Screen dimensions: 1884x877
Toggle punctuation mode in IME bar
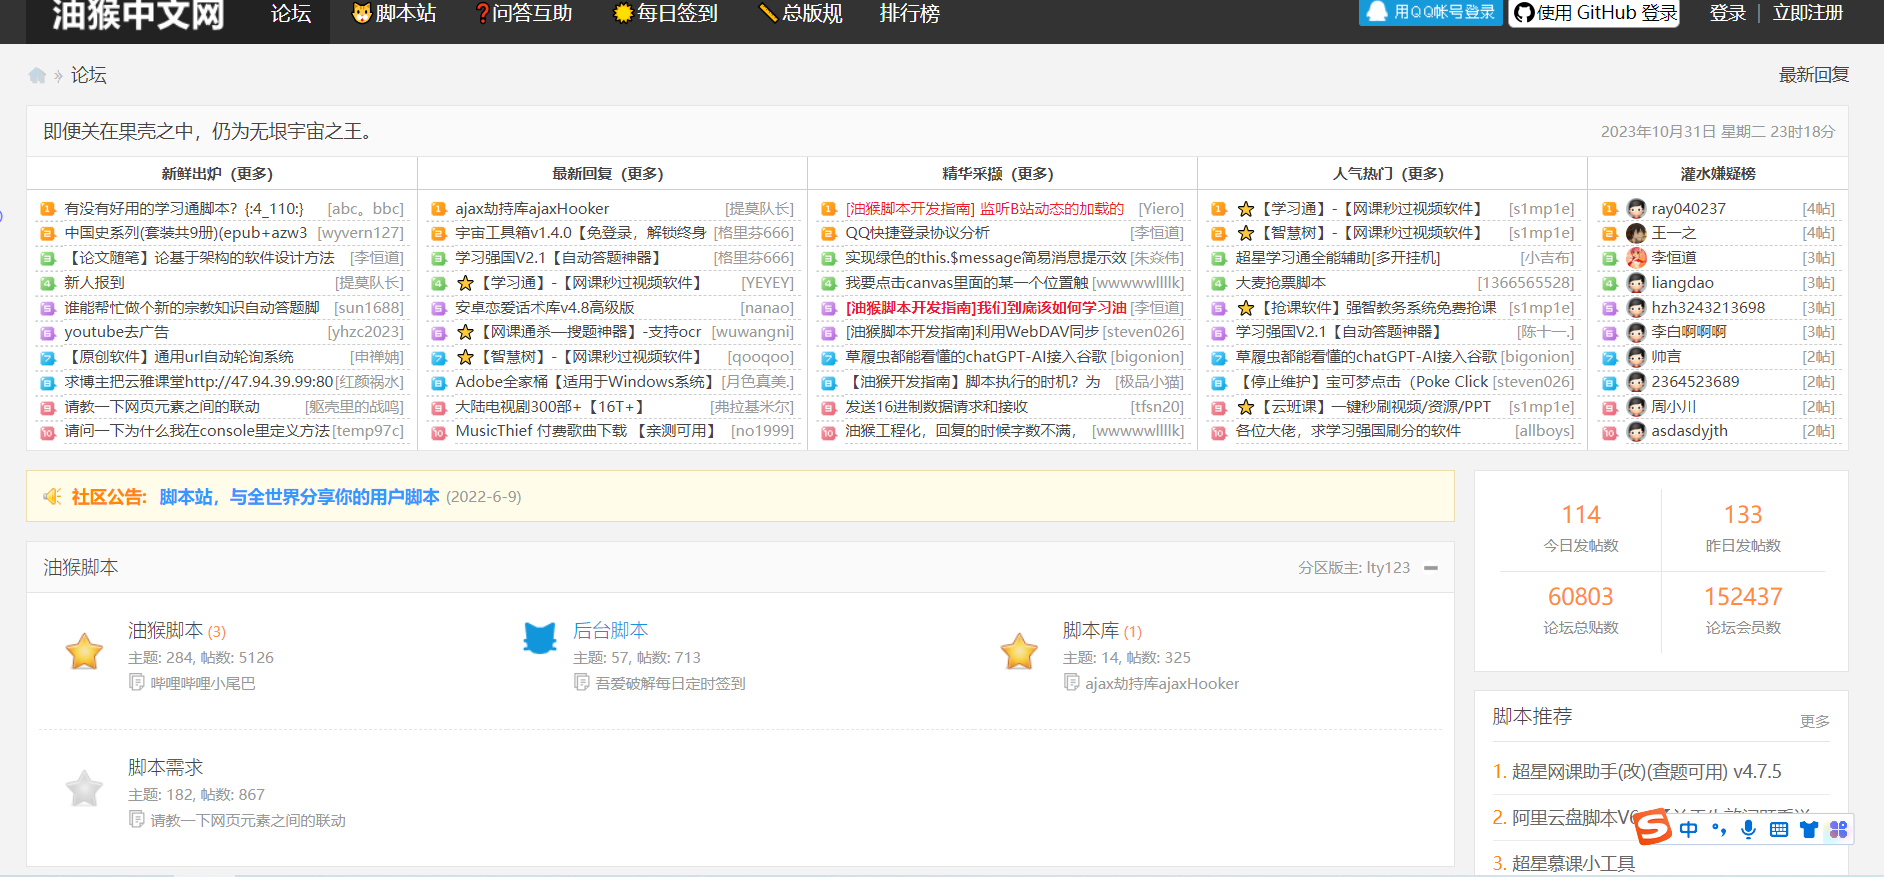1719,830
